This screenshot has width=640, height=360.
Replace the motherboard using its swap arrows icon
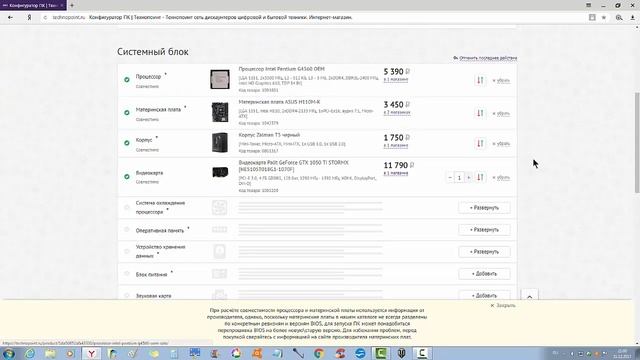pos(480,113)
